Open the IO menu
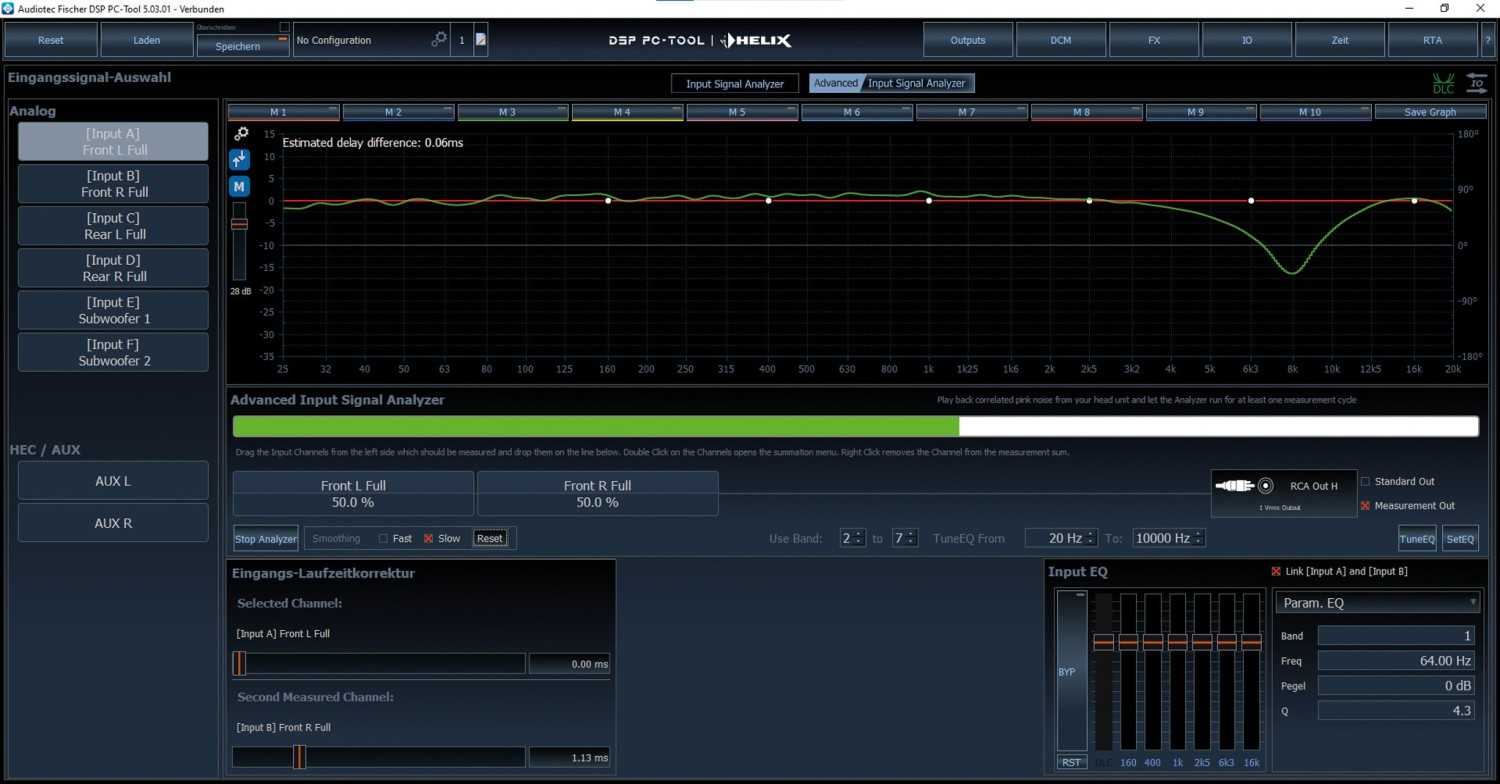 click(x=1247, y=40)
